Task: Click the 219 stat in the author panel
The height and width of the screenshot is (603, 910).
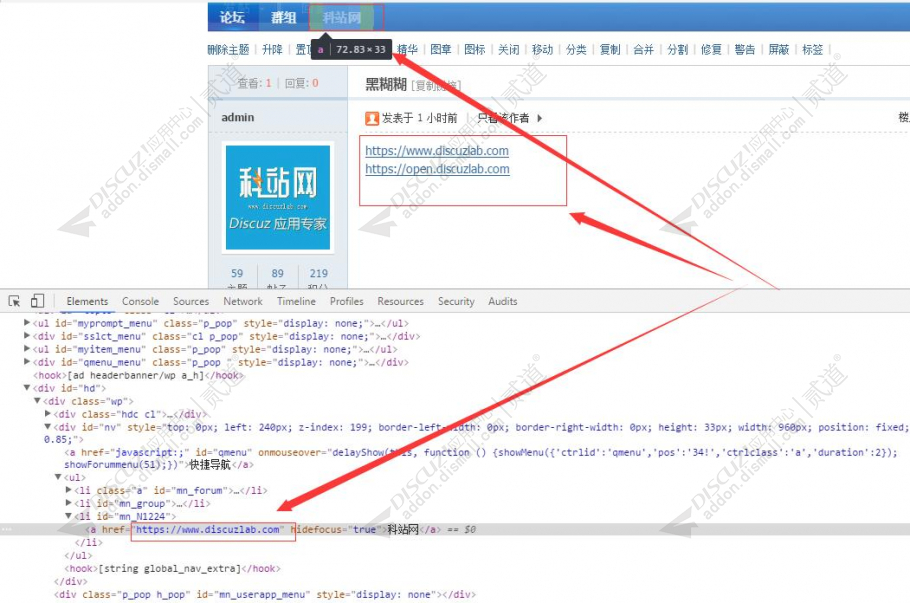Action: tap(319, 273)
